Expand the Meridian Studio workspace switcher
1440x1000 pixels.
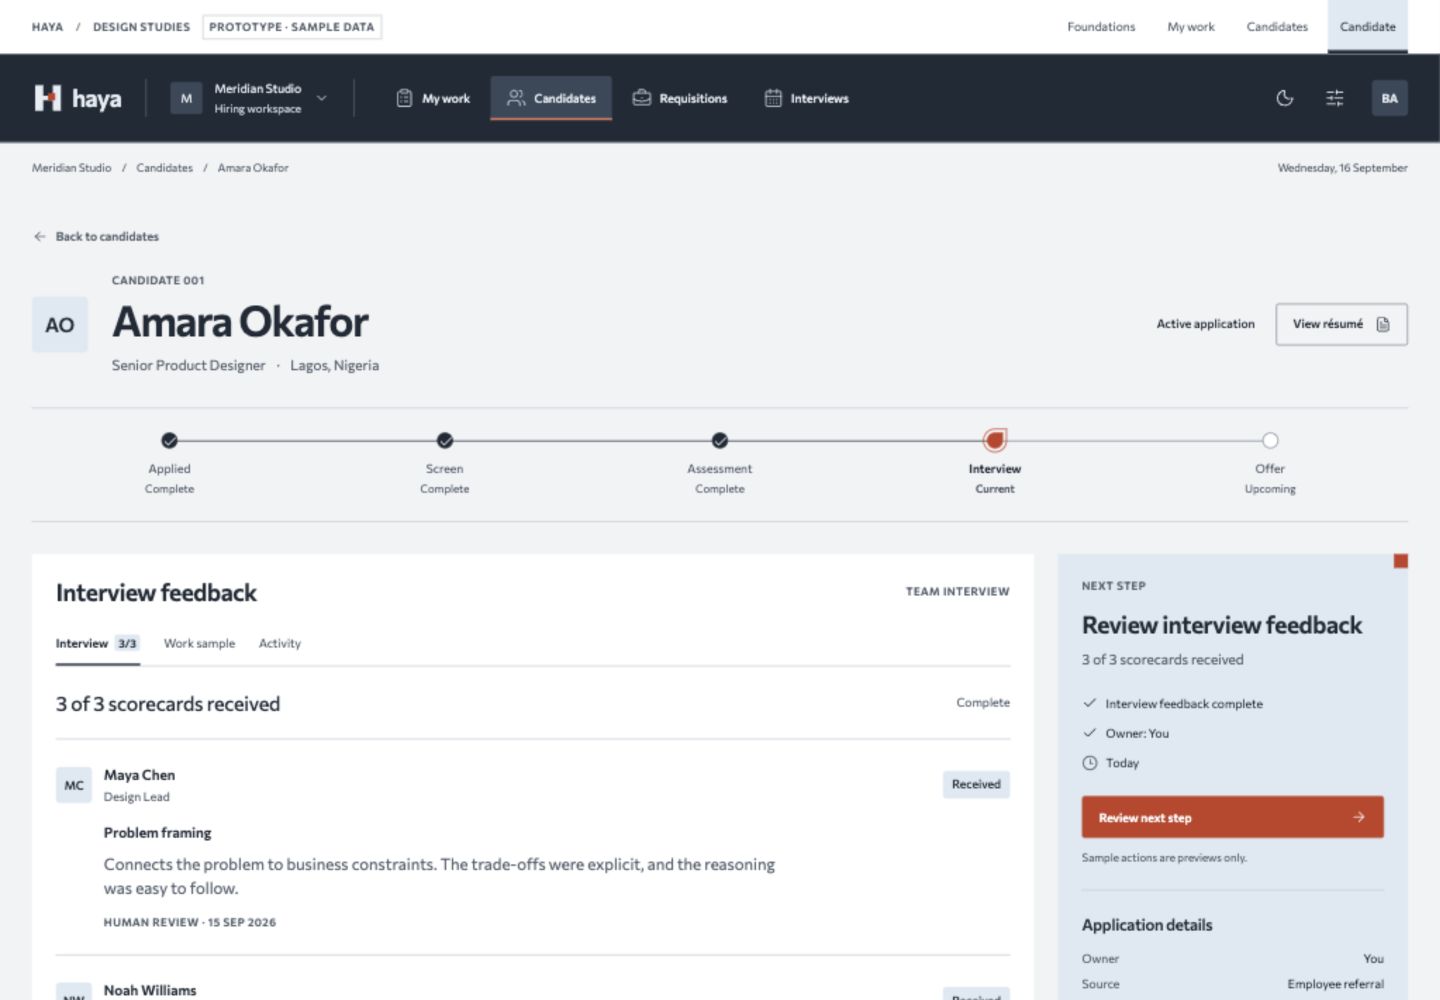tap(322, 98)
